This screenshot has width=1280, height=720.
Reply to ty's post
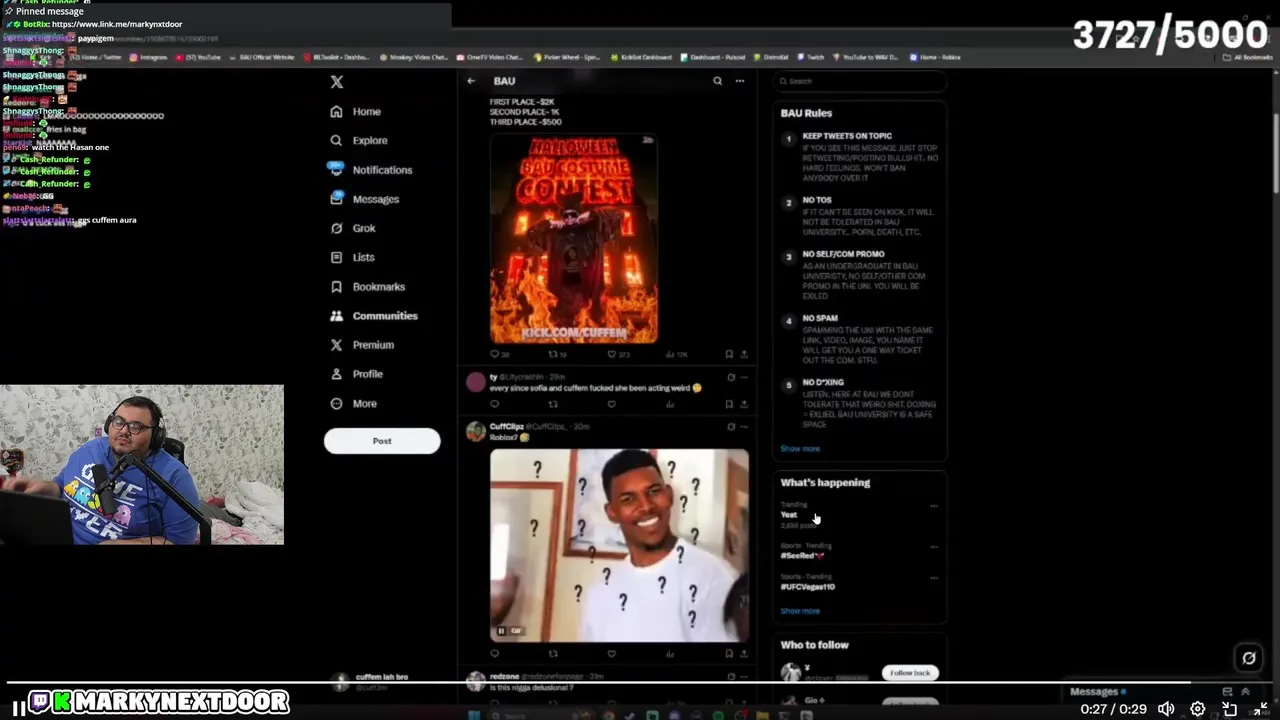tap(494, 404)
